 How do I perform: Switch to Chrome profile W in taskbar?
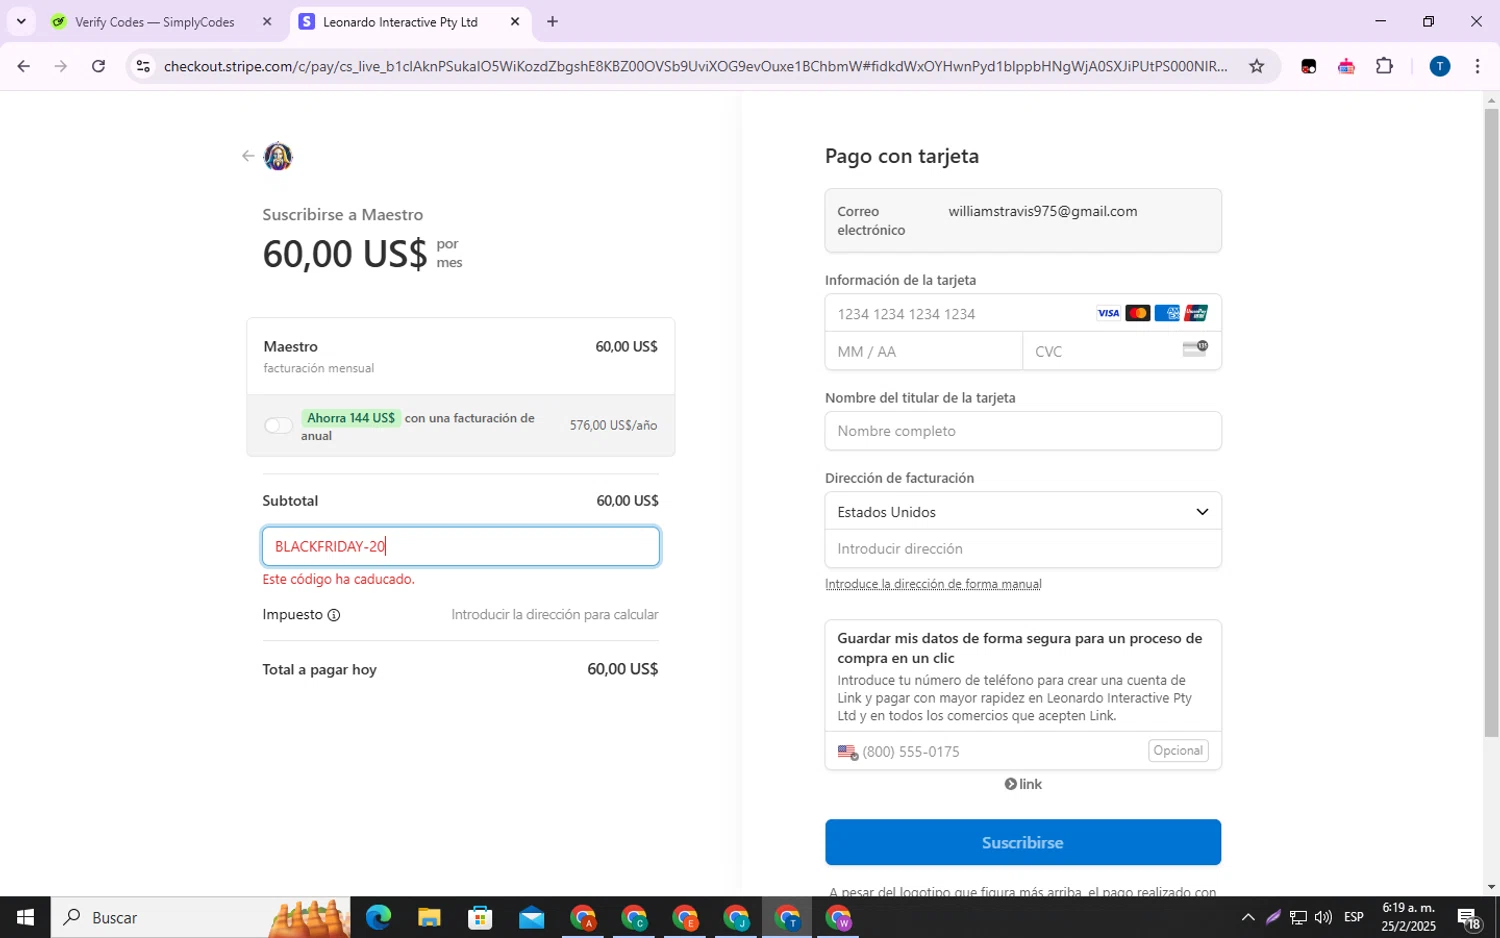coord(839,917)
